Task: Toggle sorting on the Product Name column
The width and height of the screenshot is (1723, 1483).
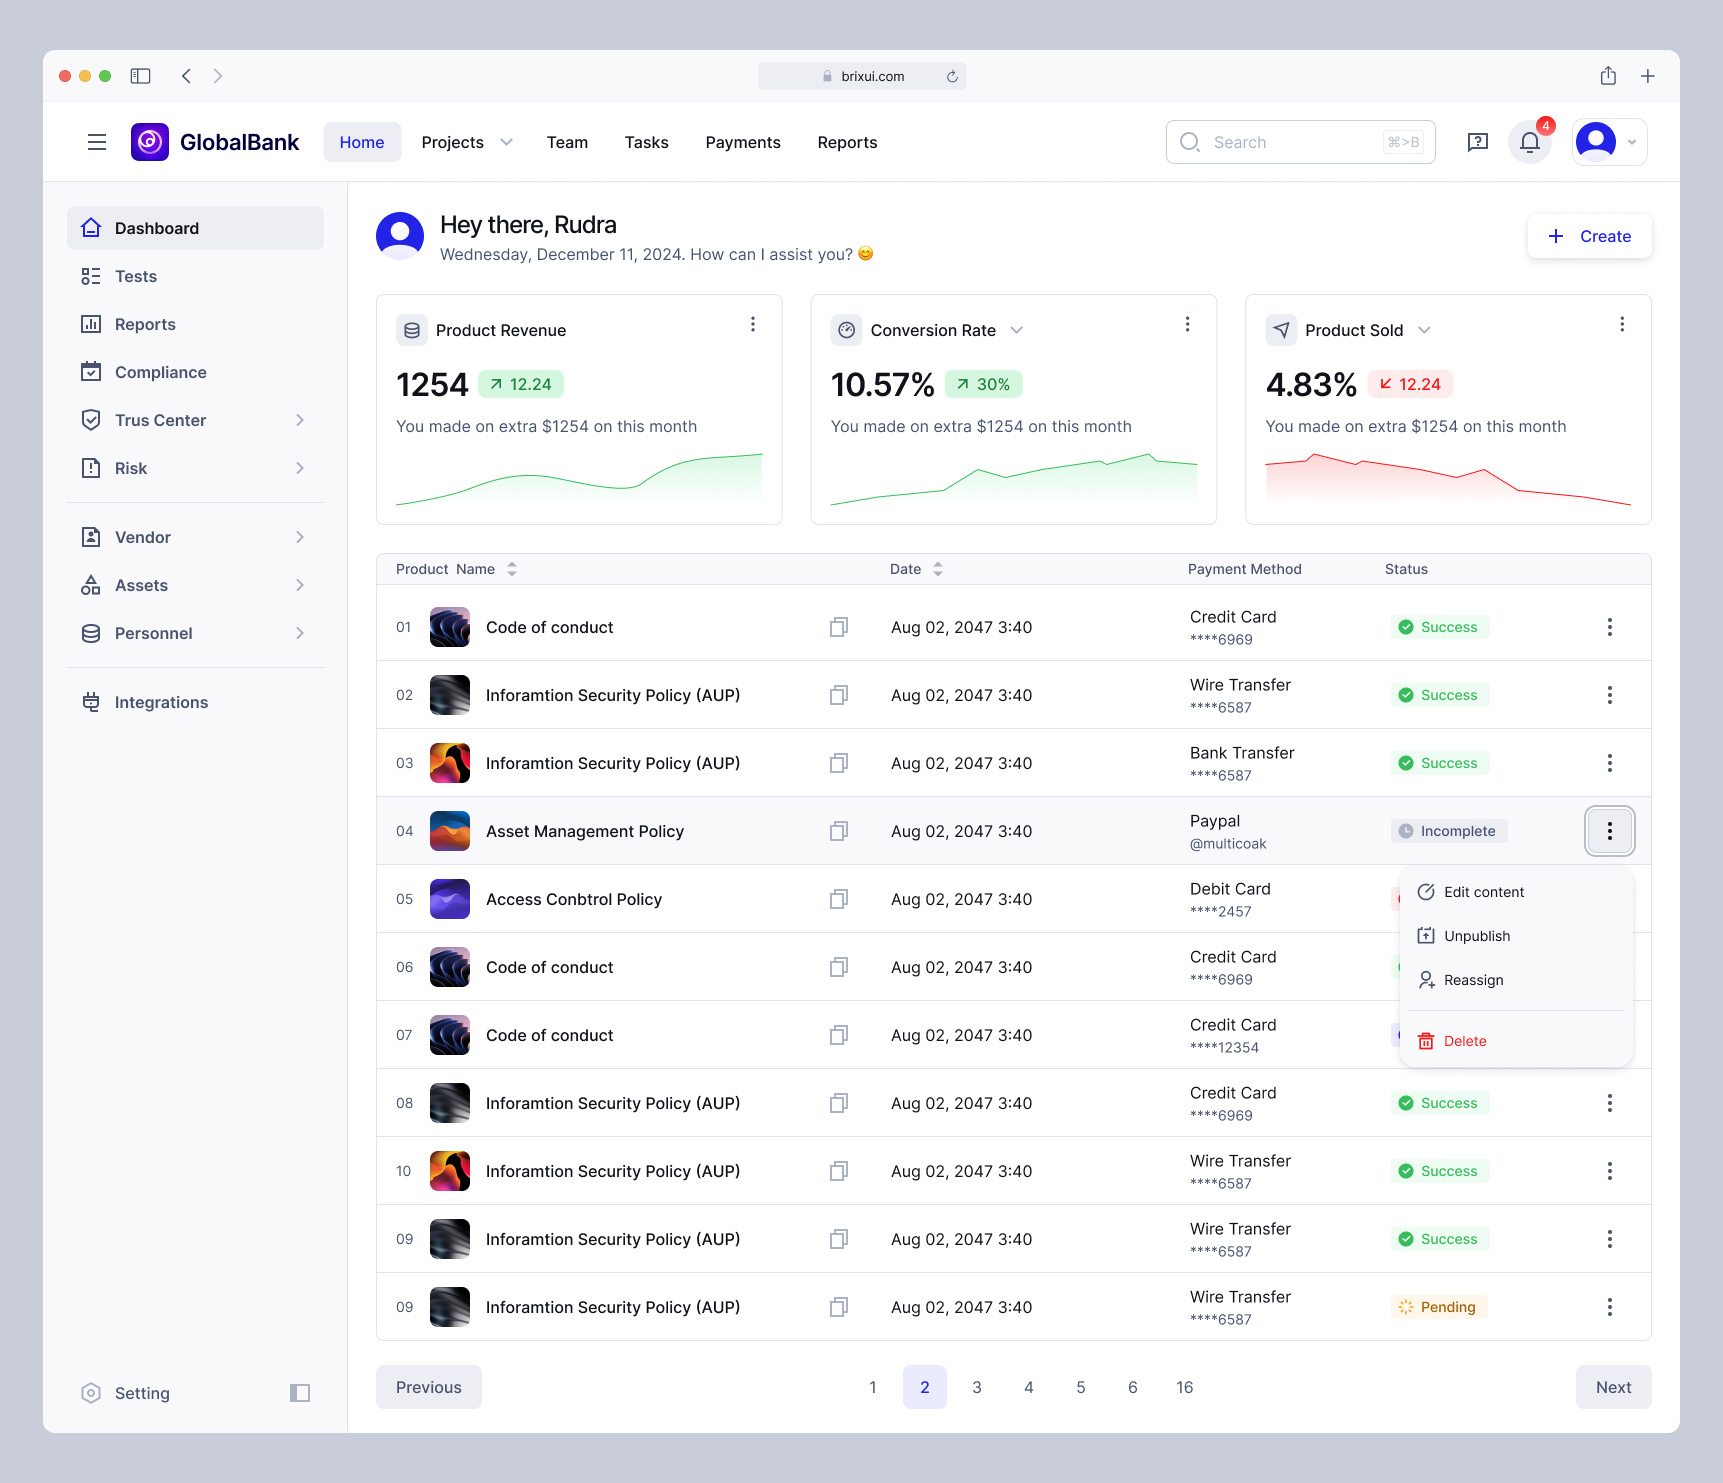Action: pyautogui.click(x=511, y=568)
